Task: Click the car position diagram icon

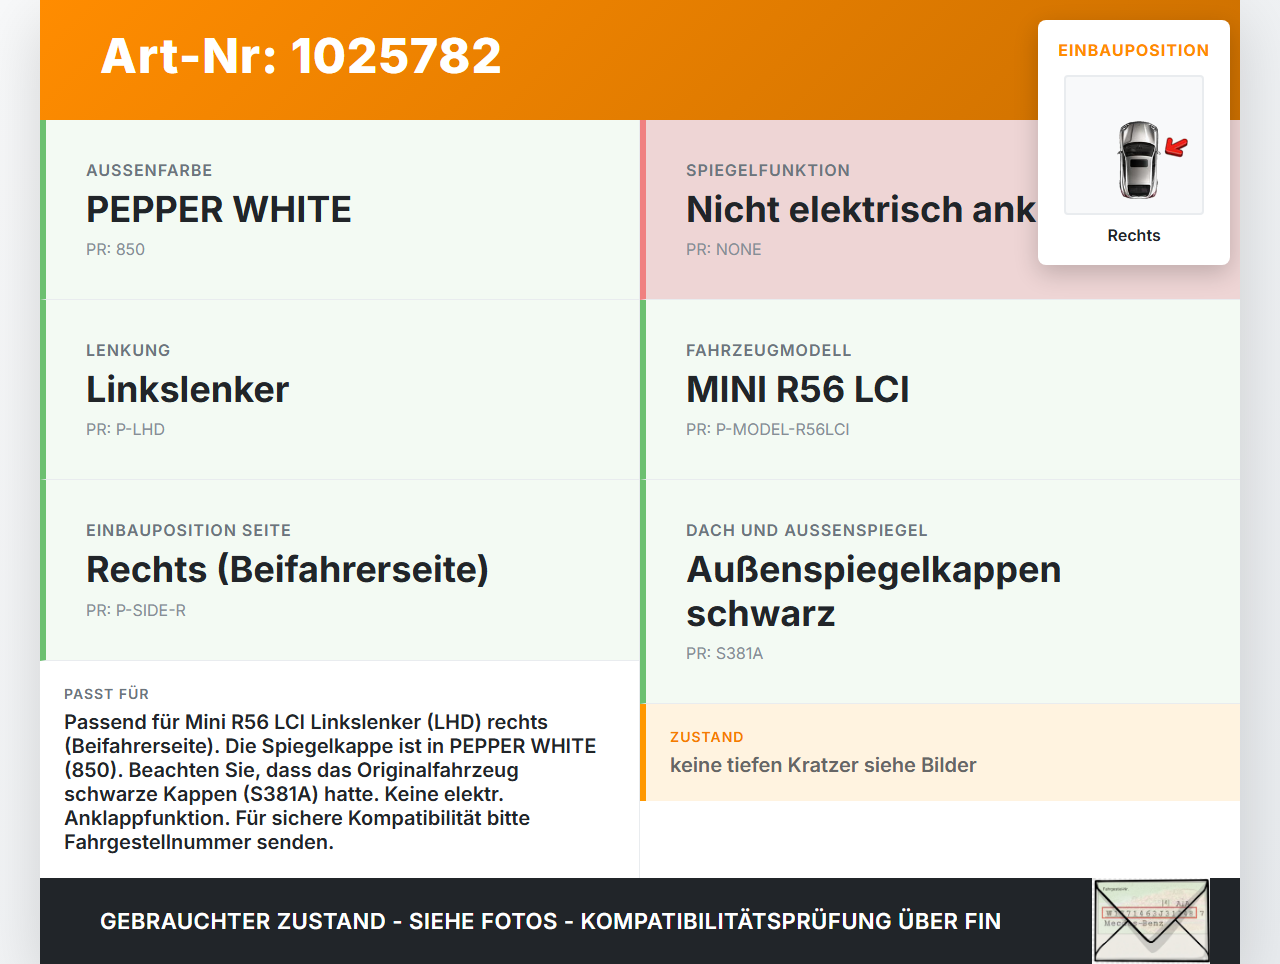Action: point(1134,145)
